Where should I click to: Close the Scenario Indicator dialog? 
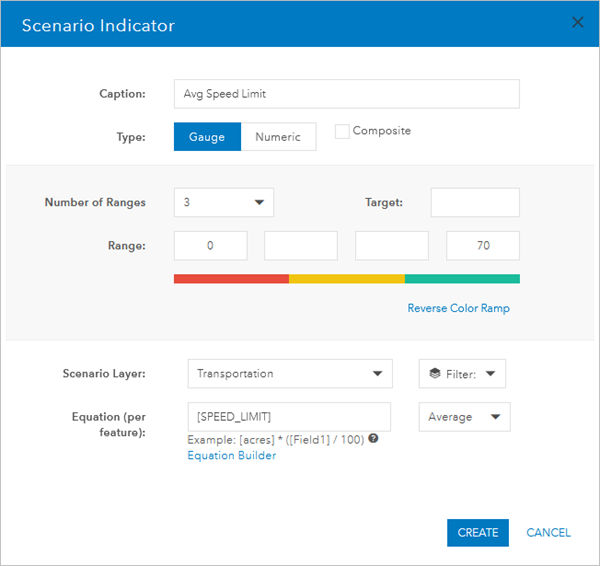click(577, 23)
